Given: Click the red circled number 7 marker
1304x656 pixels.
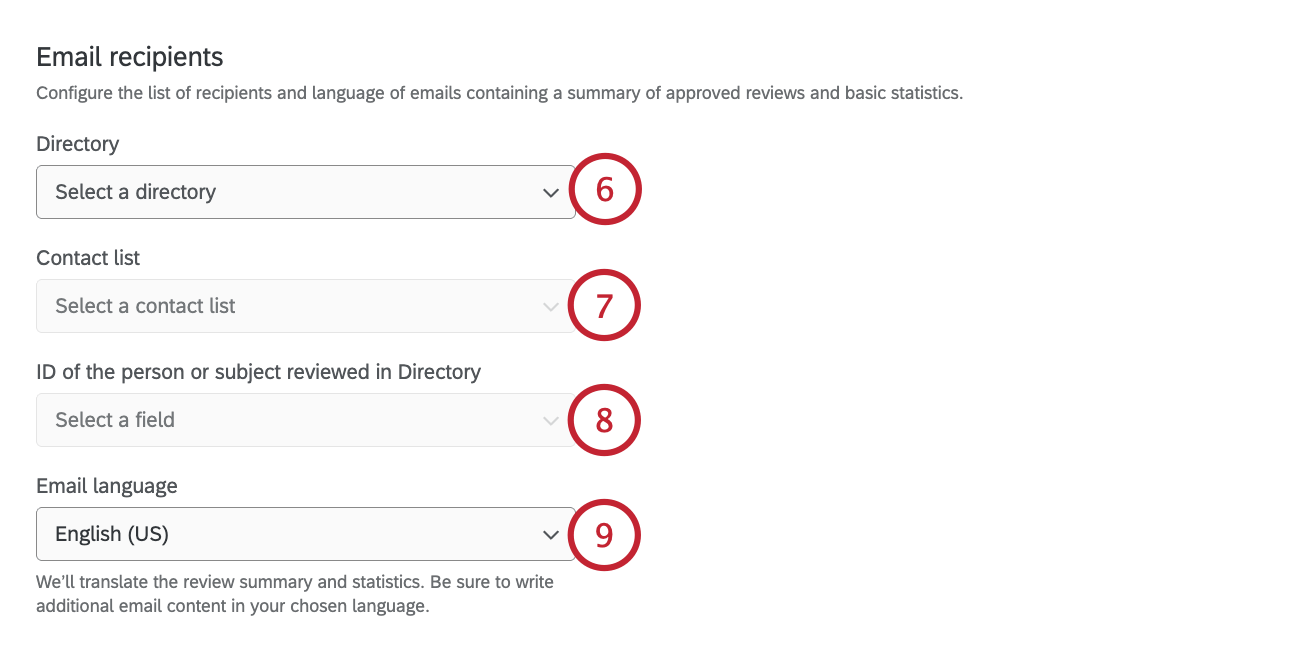Looking at the screenshot, I should 604,304.
